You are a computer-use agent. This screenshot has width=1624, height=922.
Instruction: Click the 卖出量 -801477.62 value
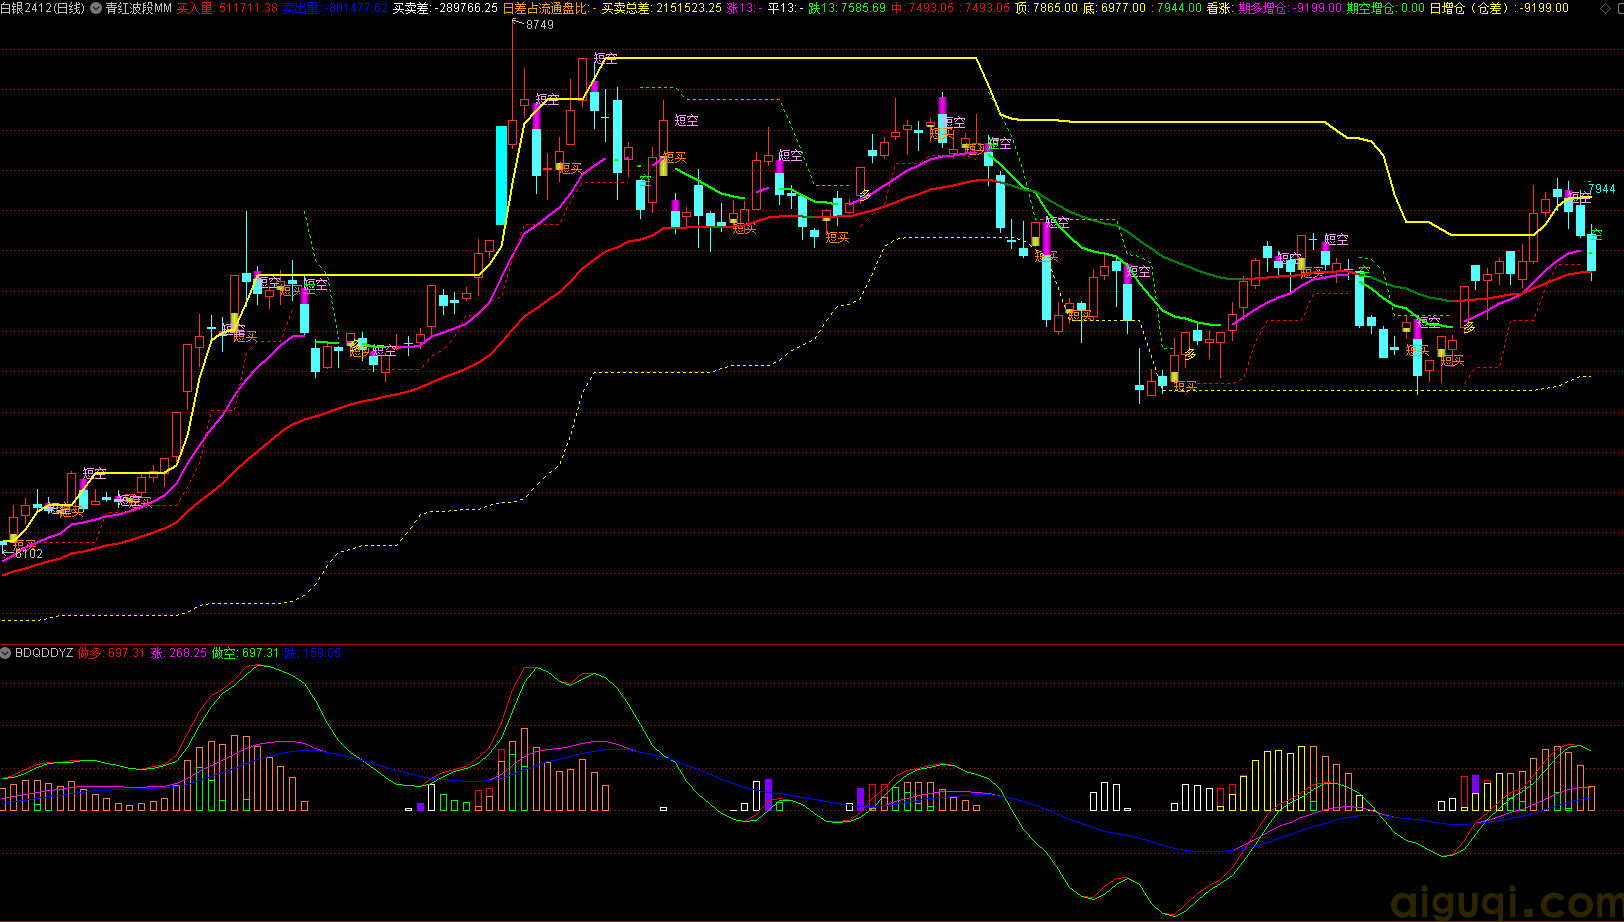[x=335, y=8]
